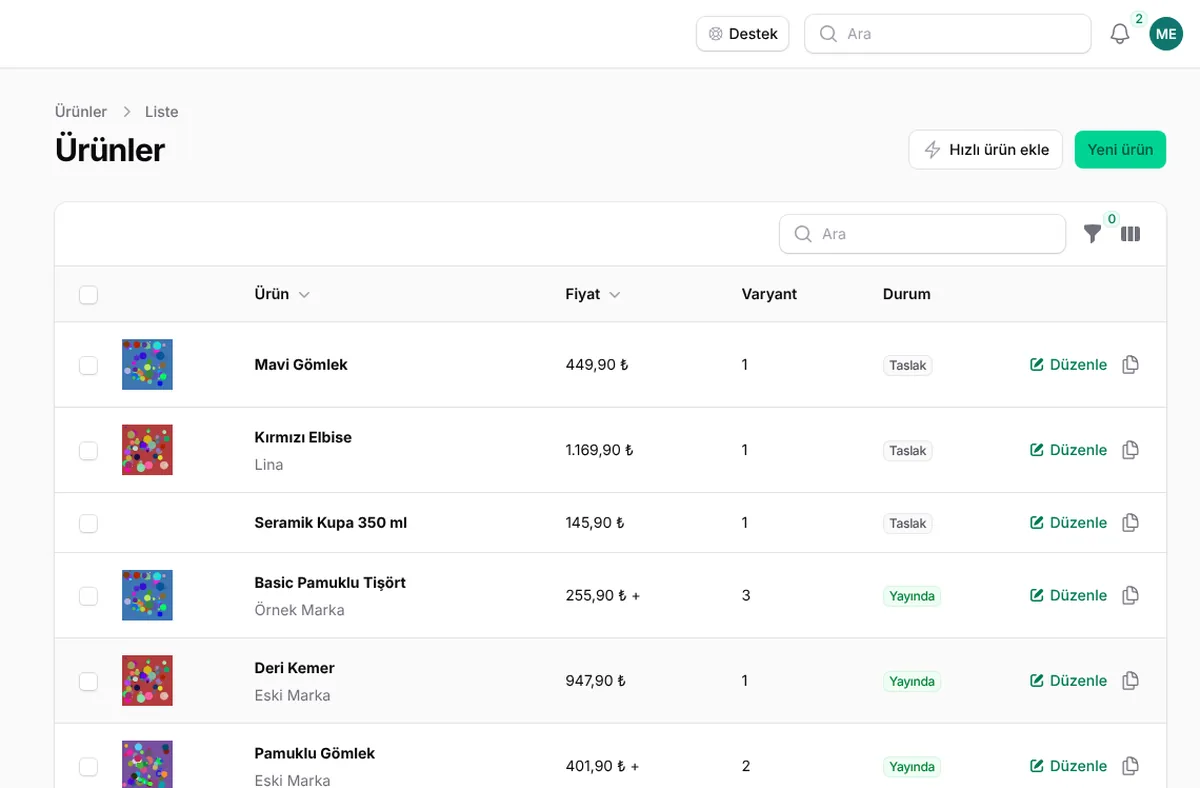Tick the Deri Kemer row checkbox
This screenshot has width=1200, height=788.
88,681
